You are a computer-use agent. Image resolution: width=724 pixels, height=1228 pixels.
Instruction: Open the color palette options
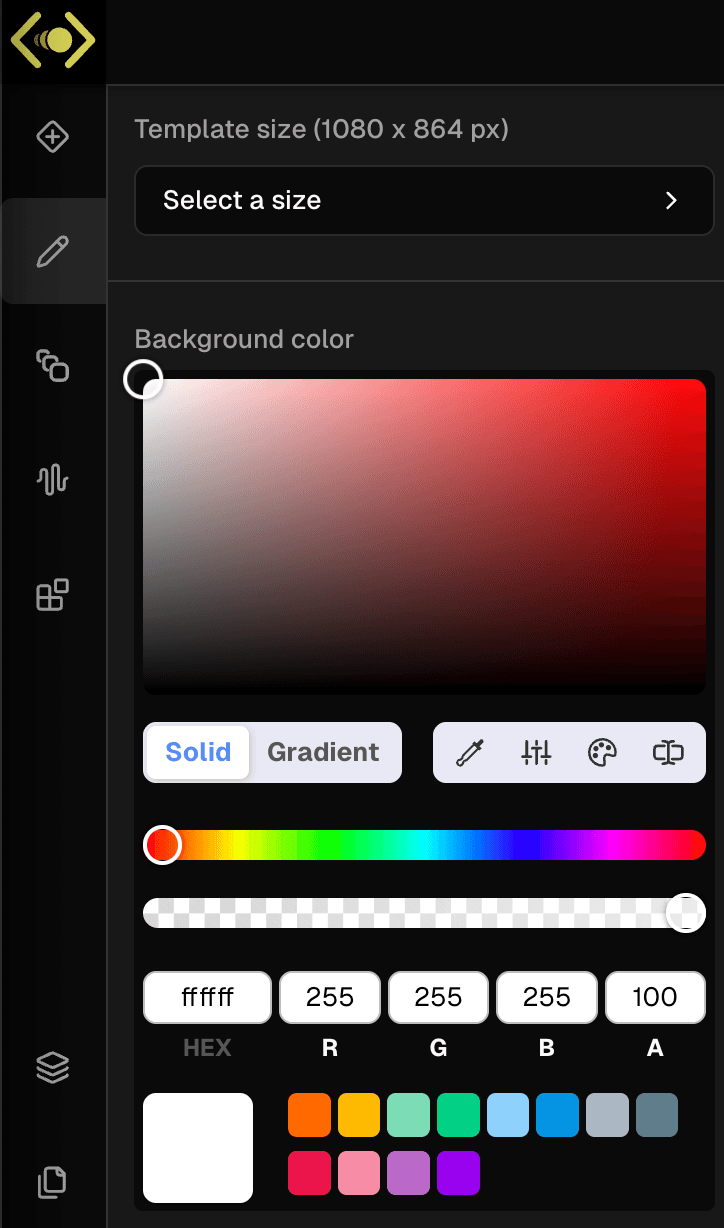(602, 753)
